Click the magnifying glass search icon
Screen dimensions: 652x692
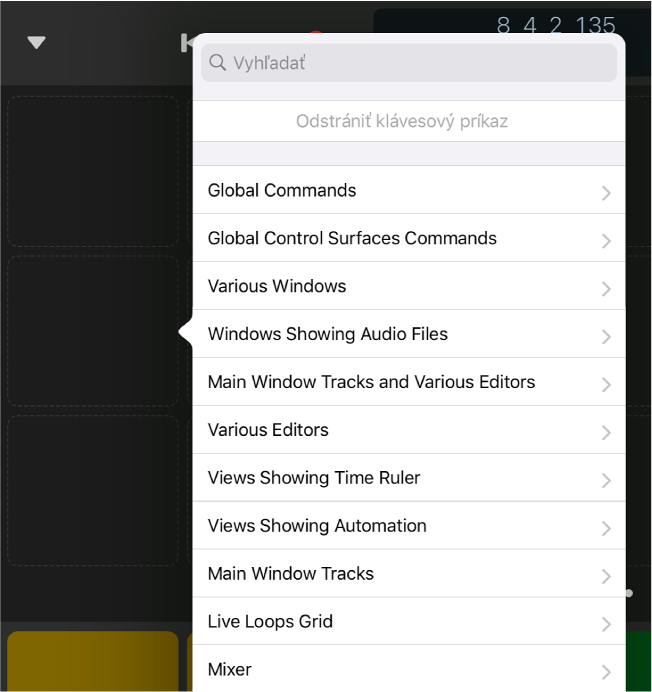(x=217, y=64)
